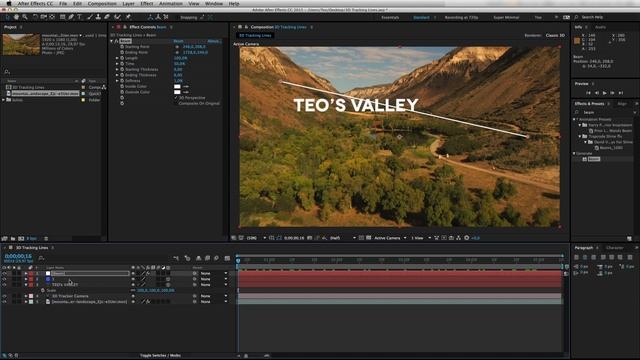Collapse the Beam effect group
The height and width of the screenshot is (360, 640).
tap(112, 41)
